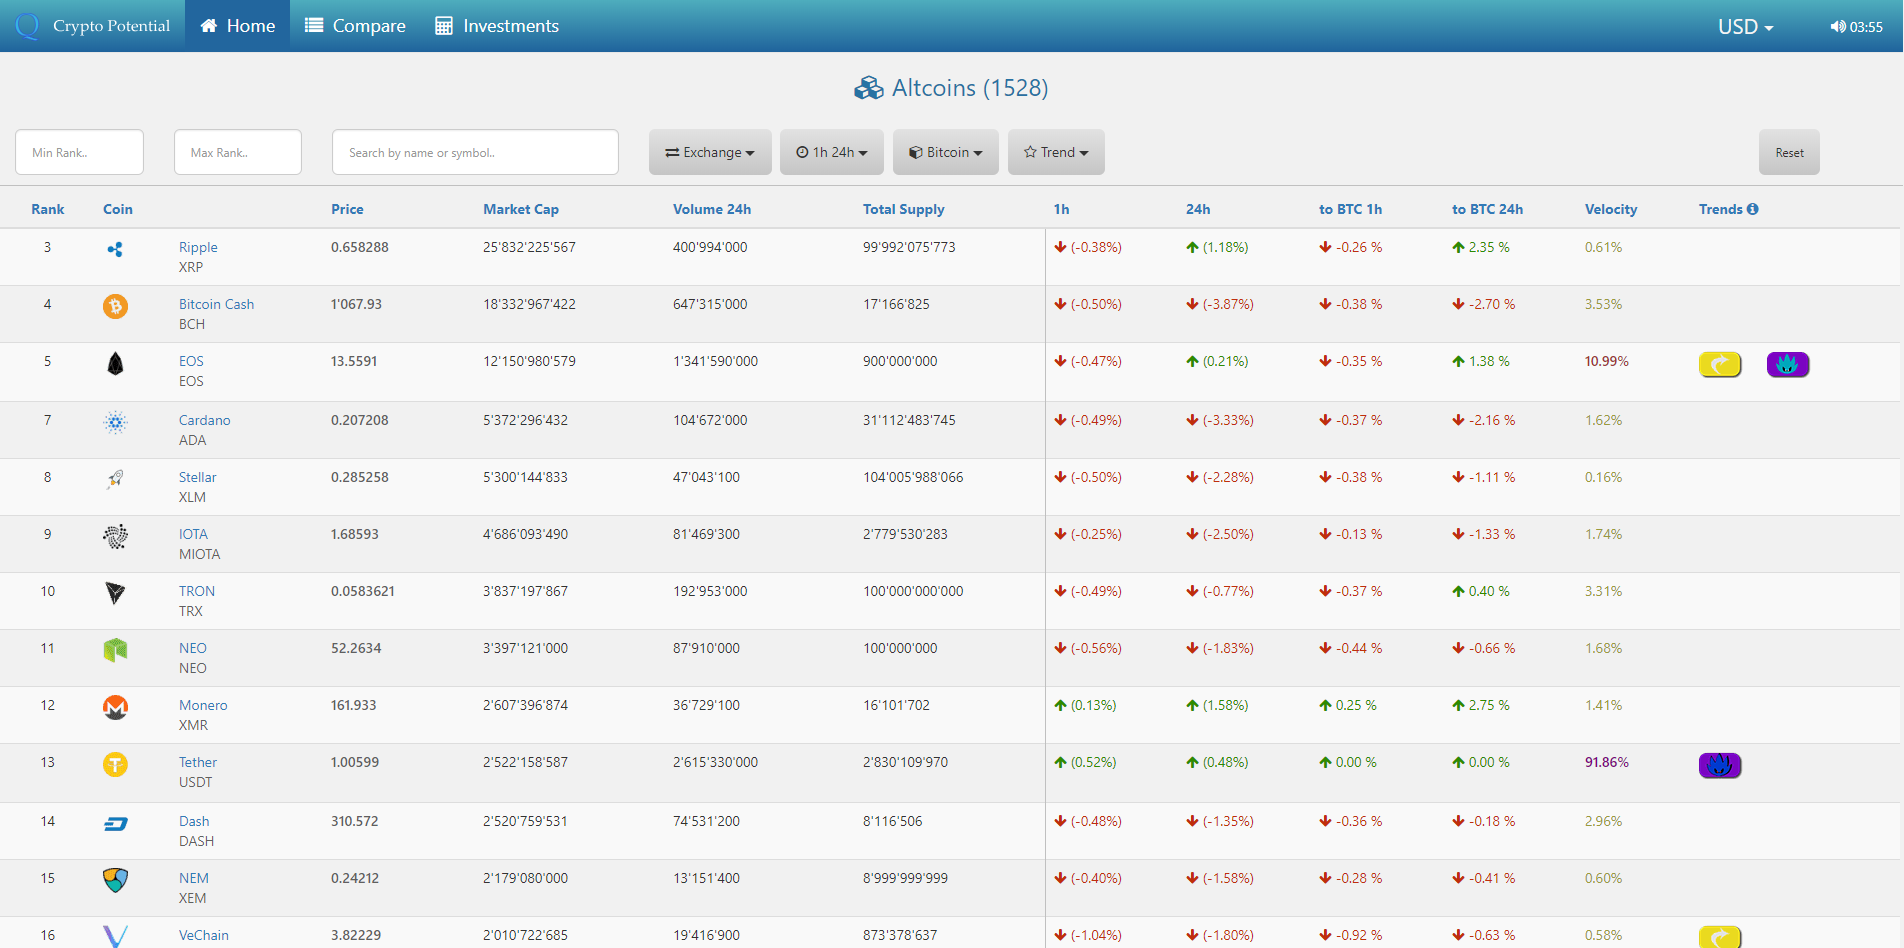Sort table by the 24h column header

pos(1198,209)
